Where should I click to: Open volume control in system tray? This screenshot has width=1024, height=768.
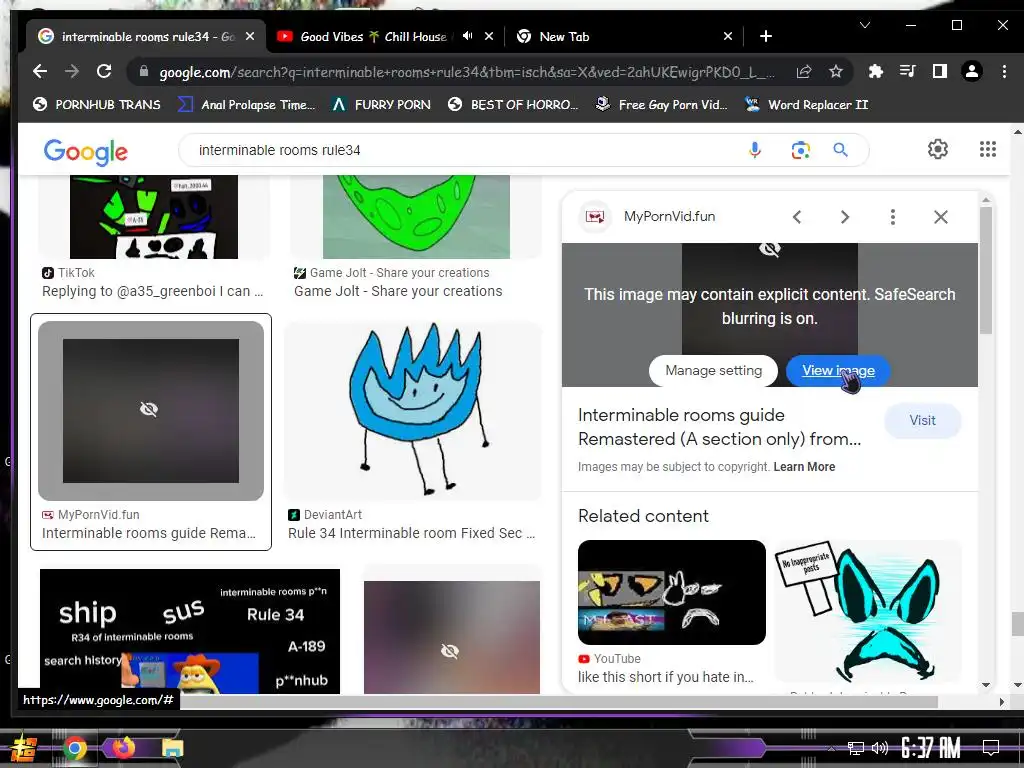click(880, 748)
